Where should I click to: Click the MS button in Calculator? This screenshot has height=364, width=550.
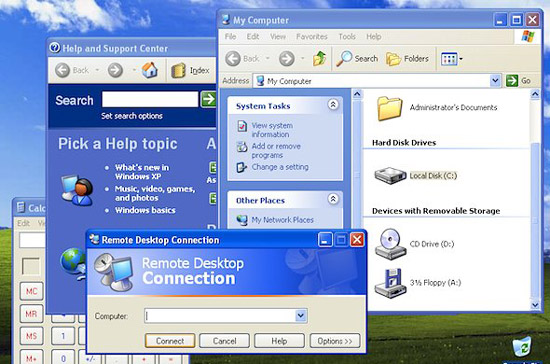32,336
